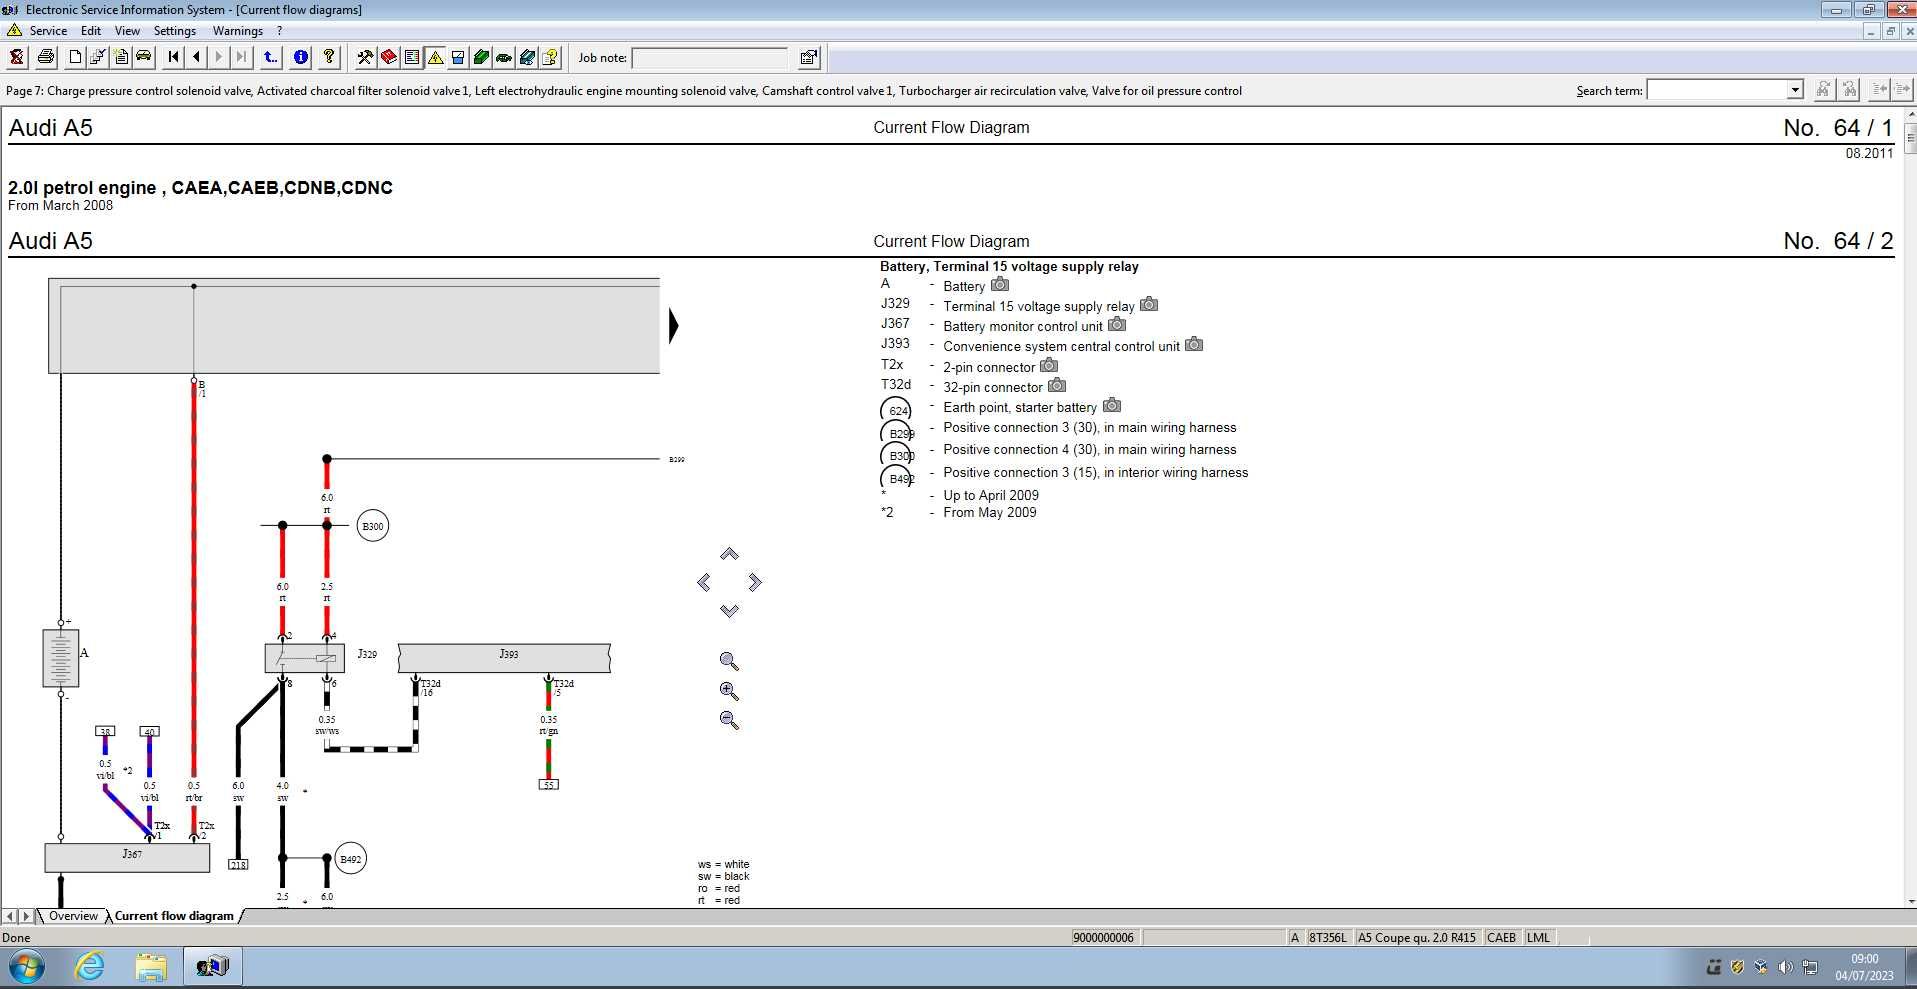
Task: Launch Internet Explorer from taskbar
Action: click(90, 967)
